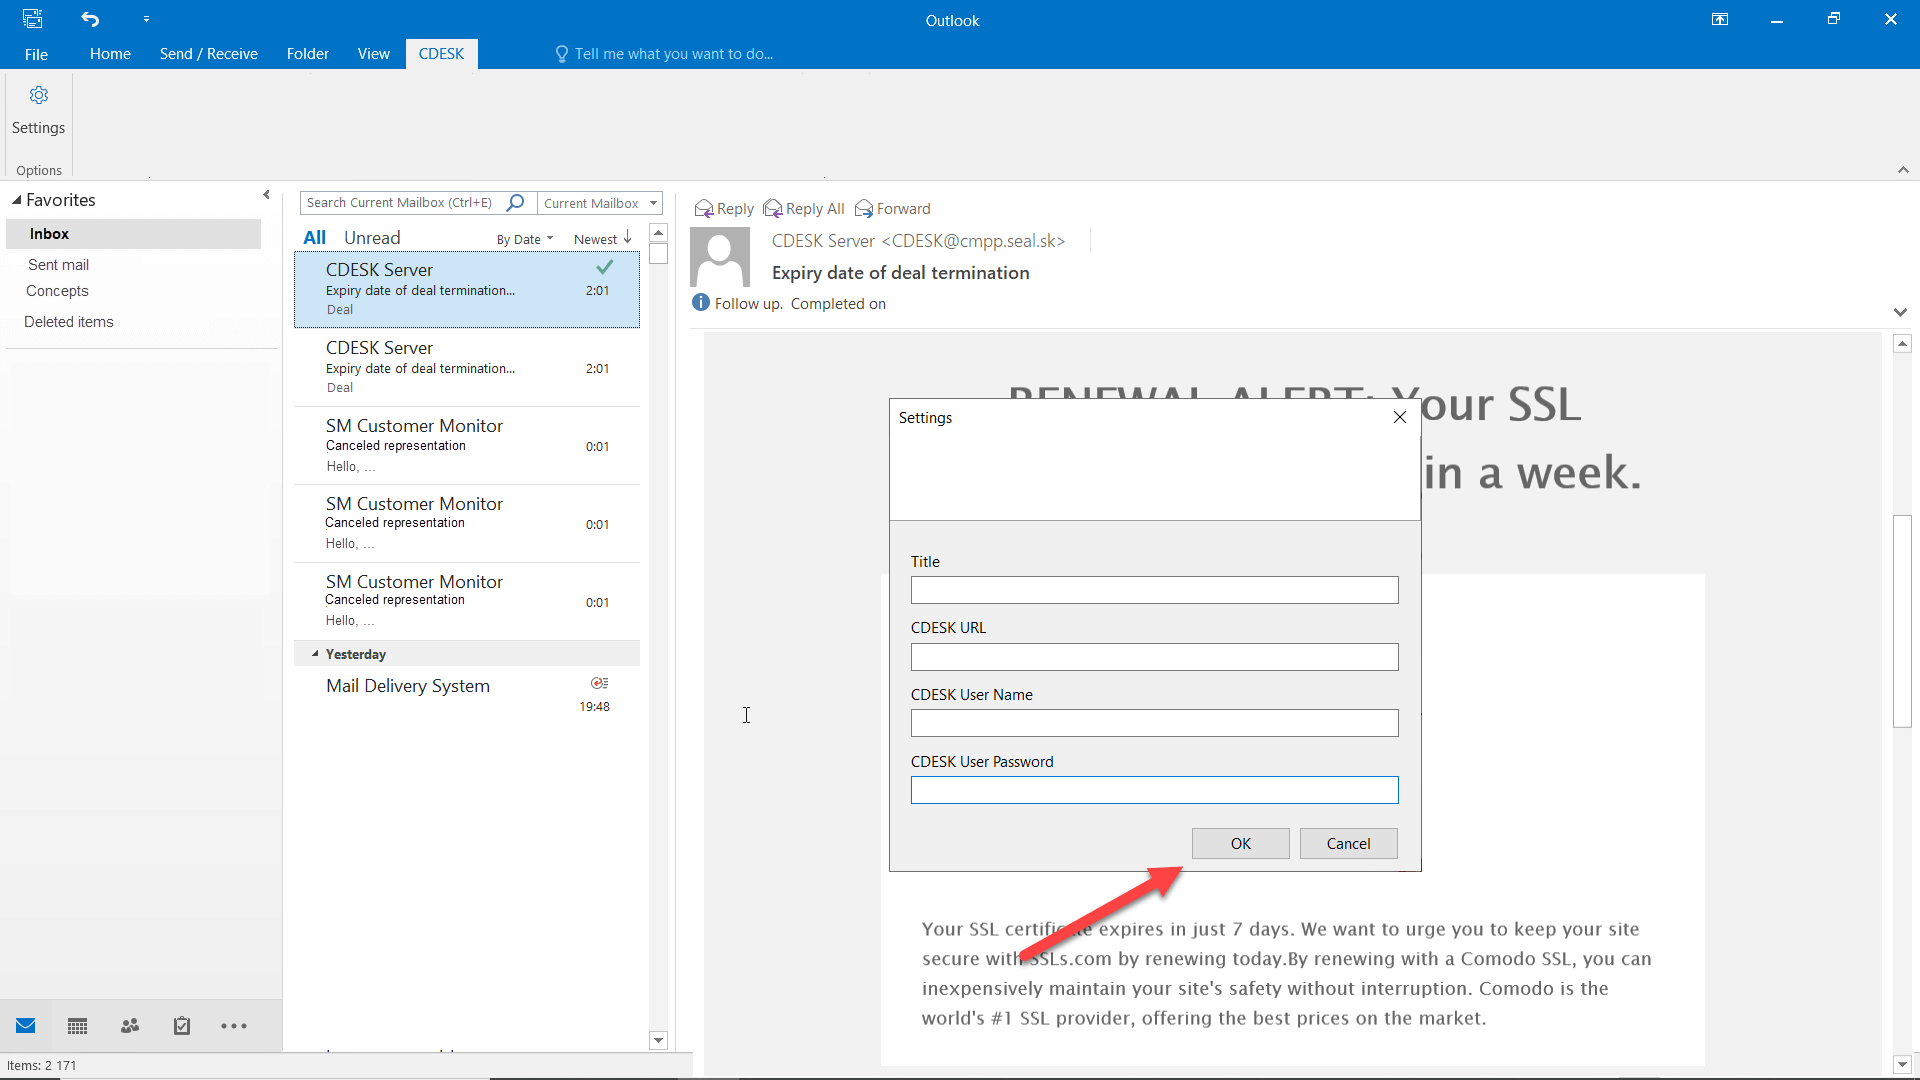Close the Settings dialog with X
The height and width of the screenshot is (1080, 1920).
point(1400,418)
